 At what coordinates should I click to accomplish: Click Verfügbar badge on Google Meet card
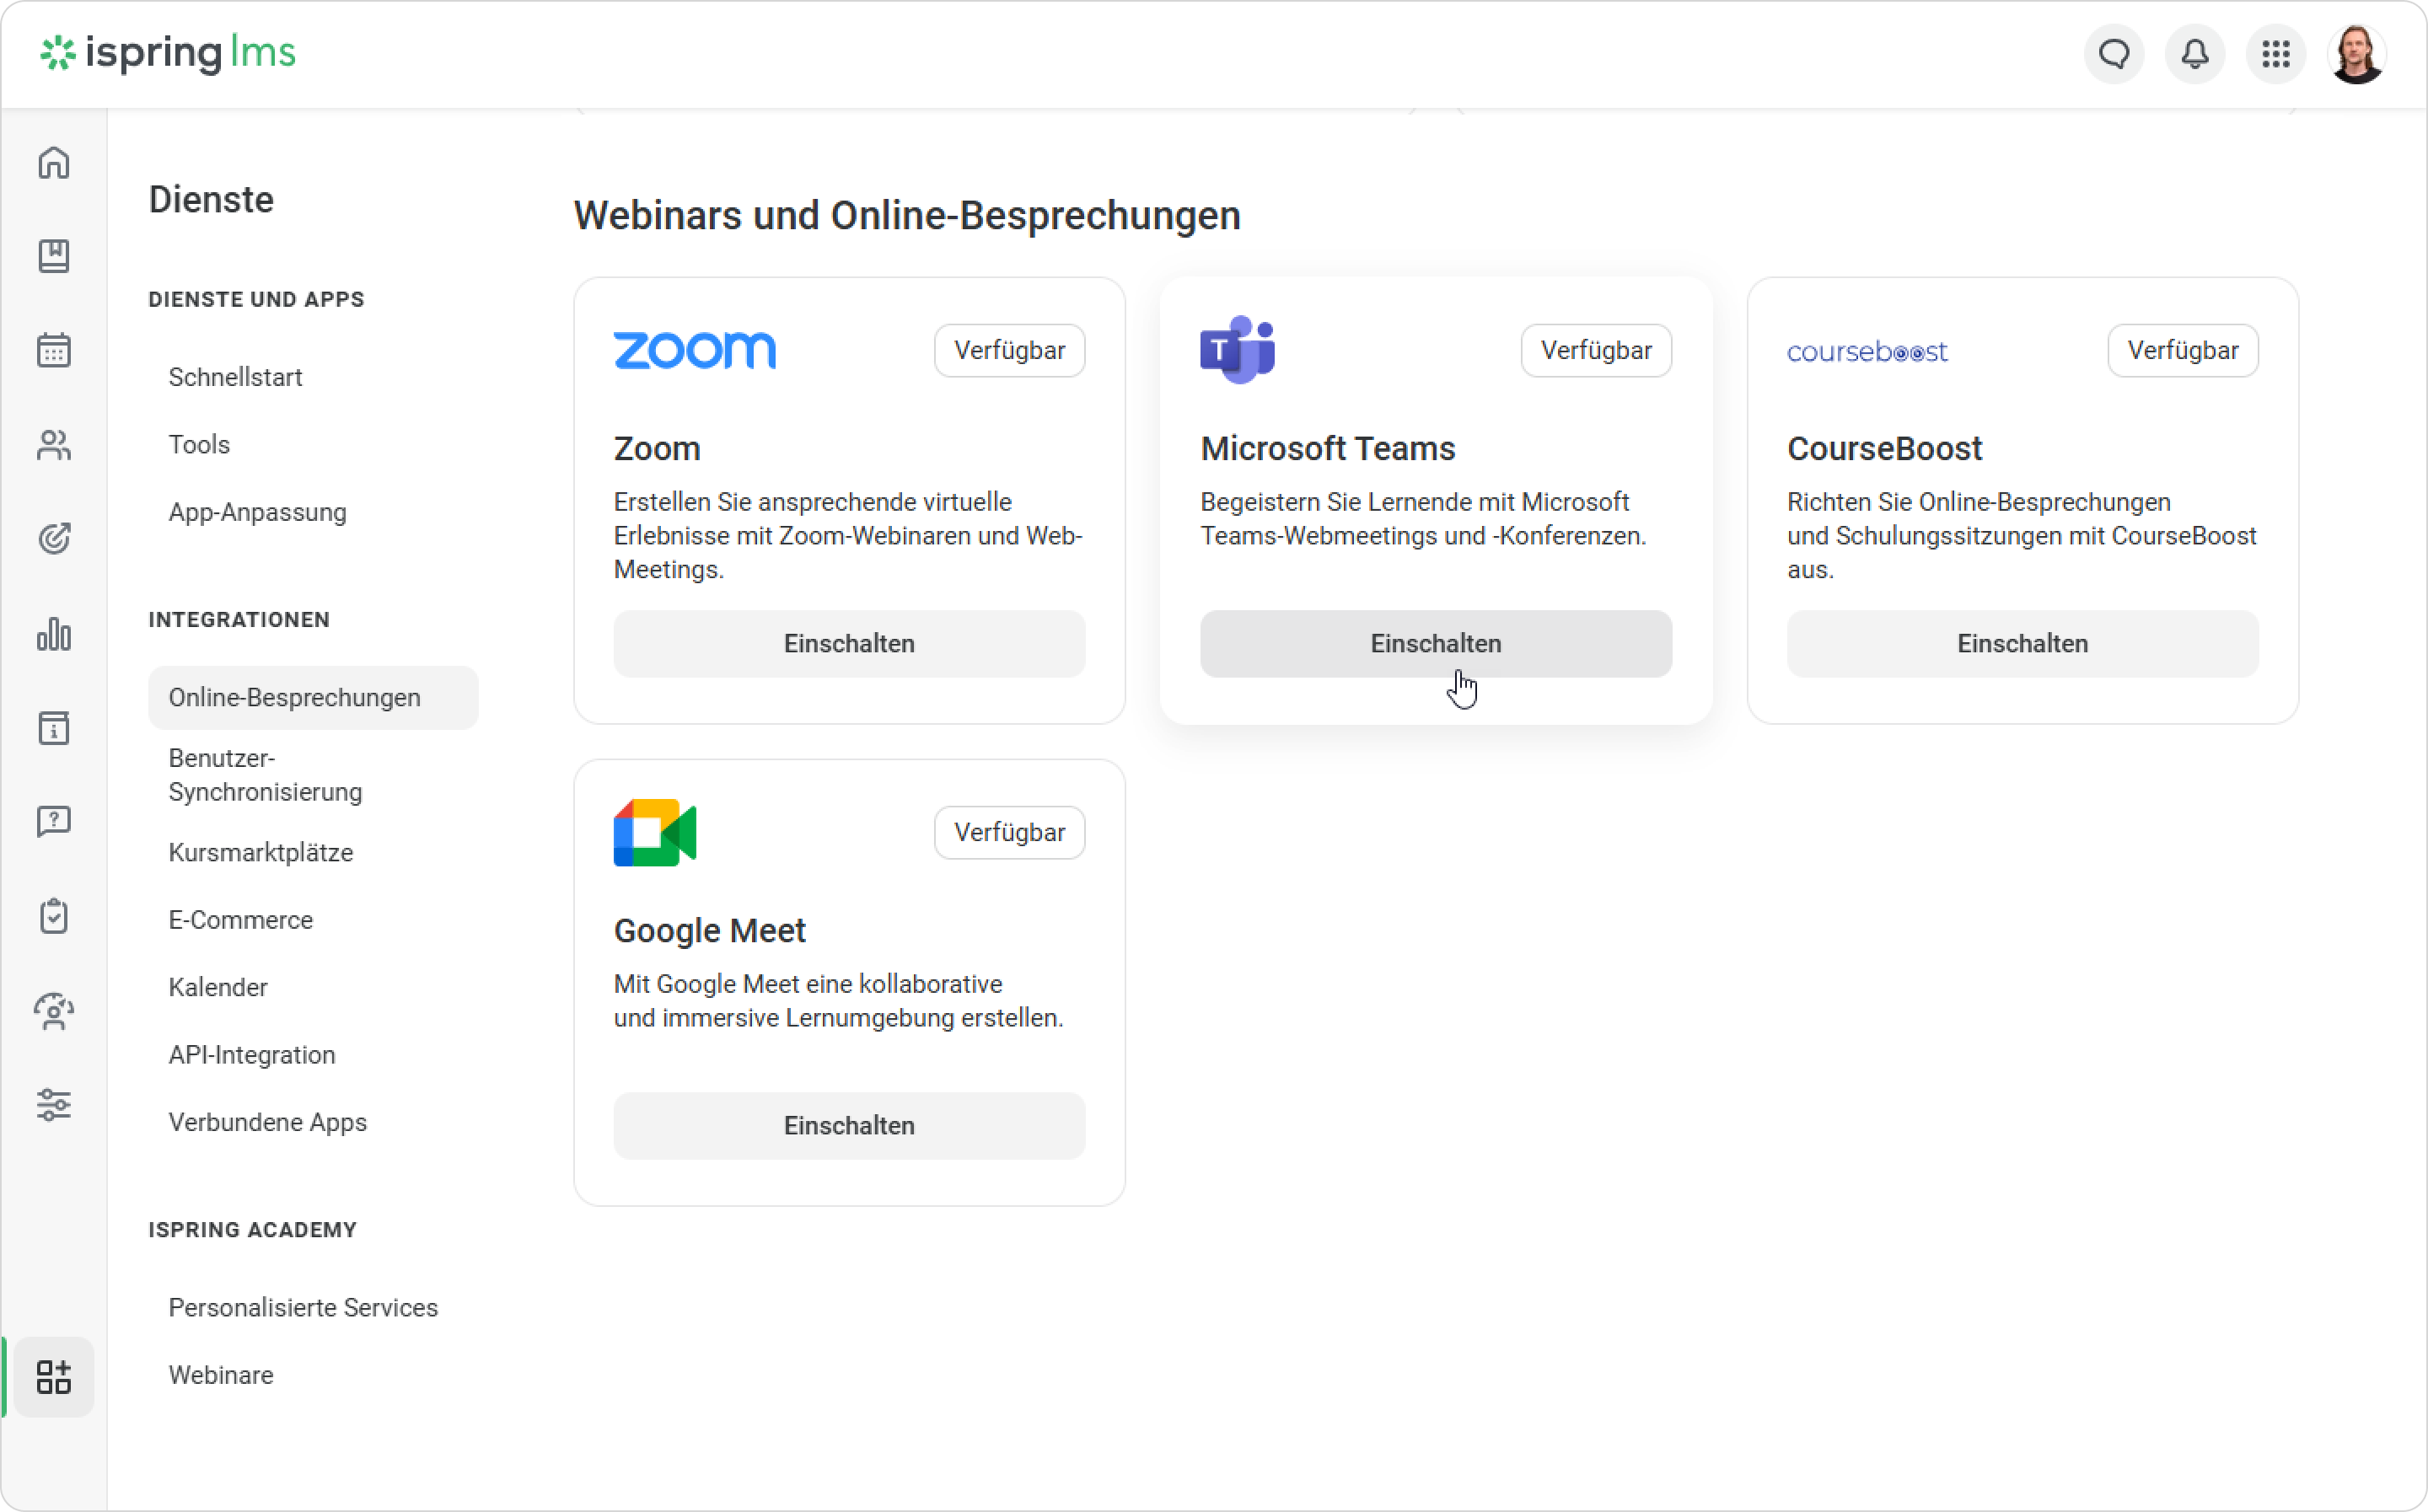tap(1009, 832)
